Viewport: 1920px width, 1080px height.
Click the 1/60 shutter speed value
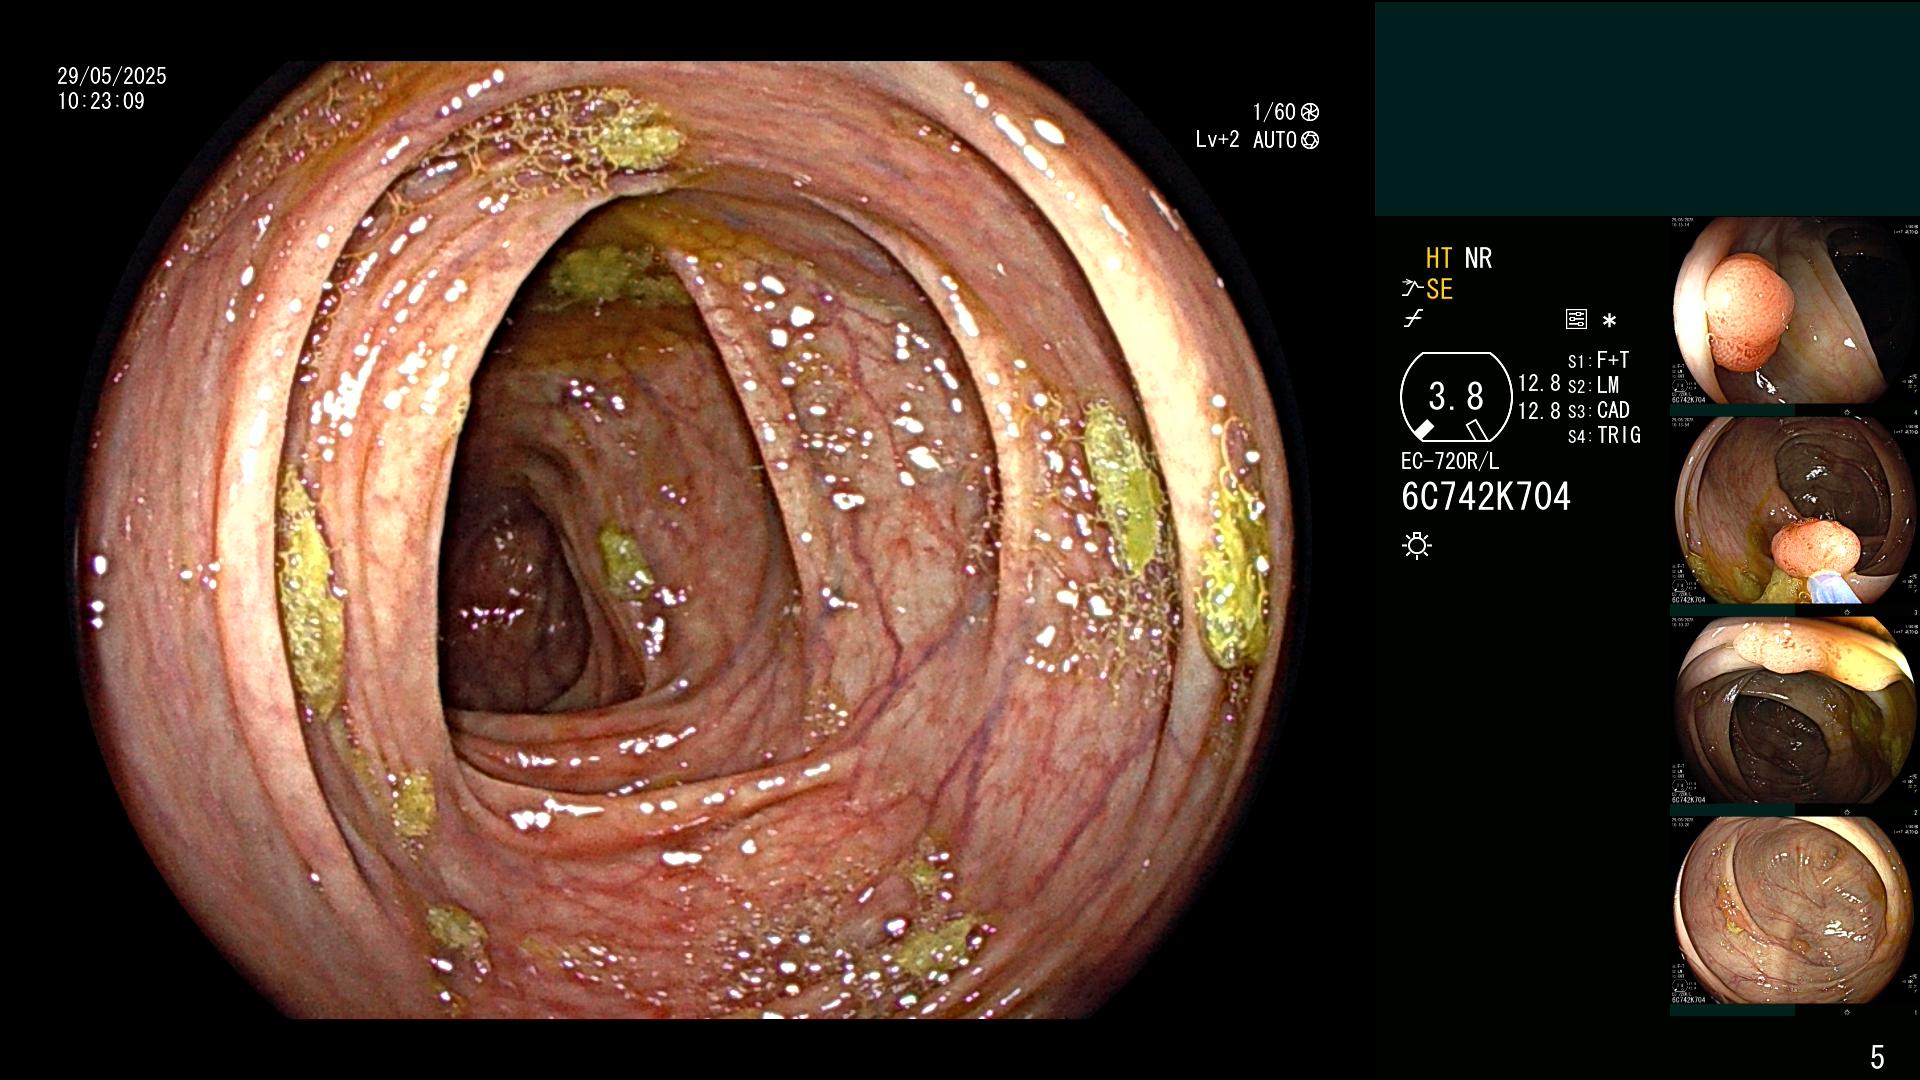1274,112
